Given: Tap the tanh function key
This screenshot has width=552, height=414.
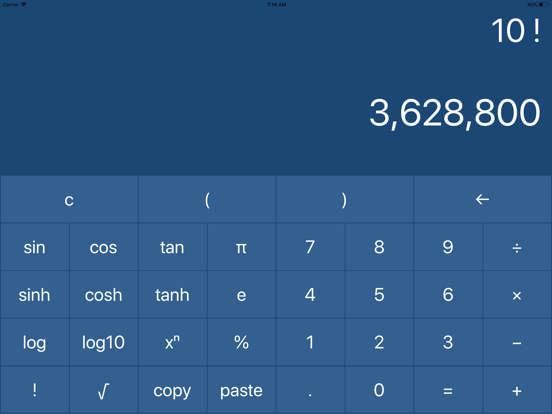Looking at the screenshot, I should tap(172, 295).
